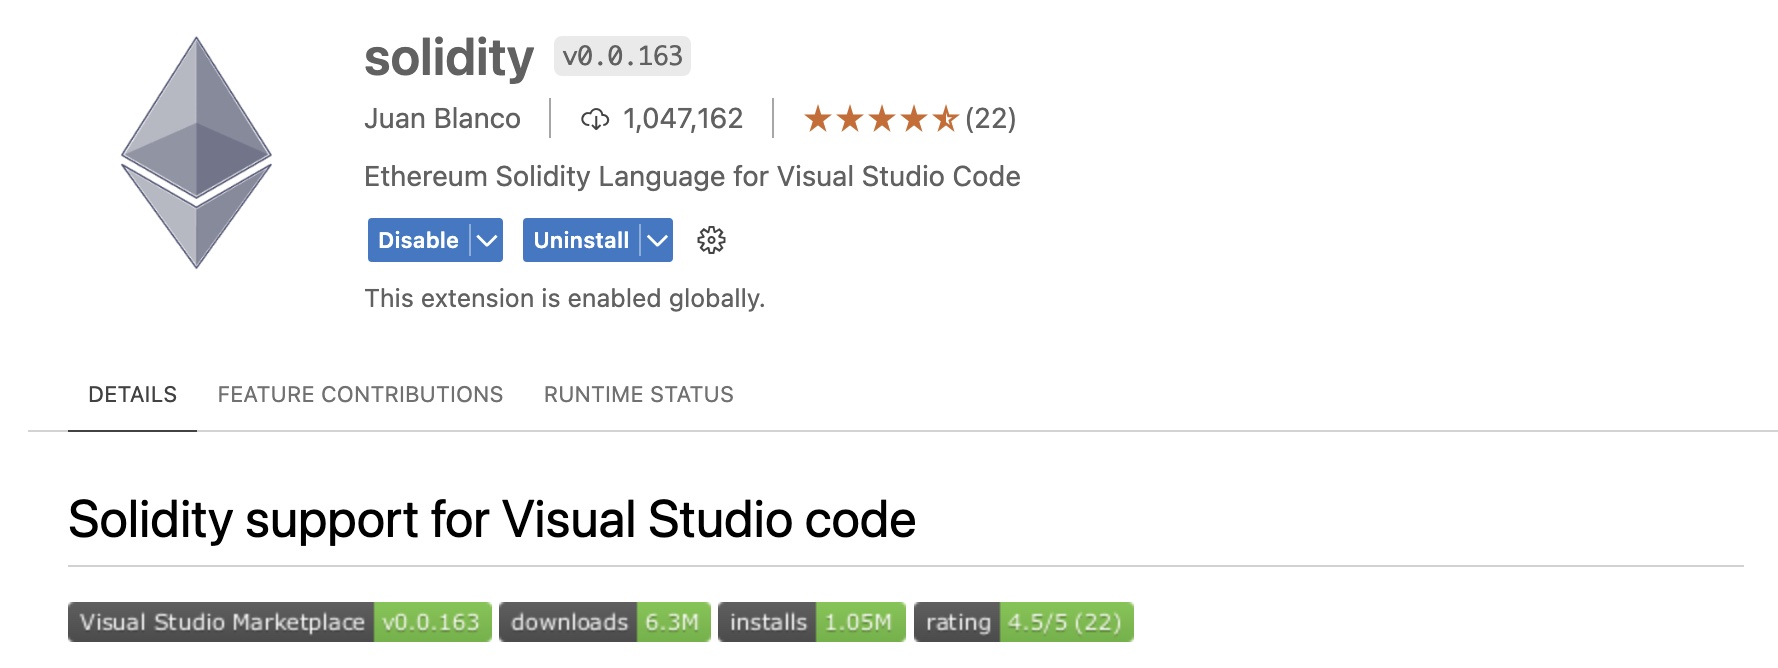Expand the Uninstall dropdown arrow
The image size is (1778, 668).
click(657, 241)
